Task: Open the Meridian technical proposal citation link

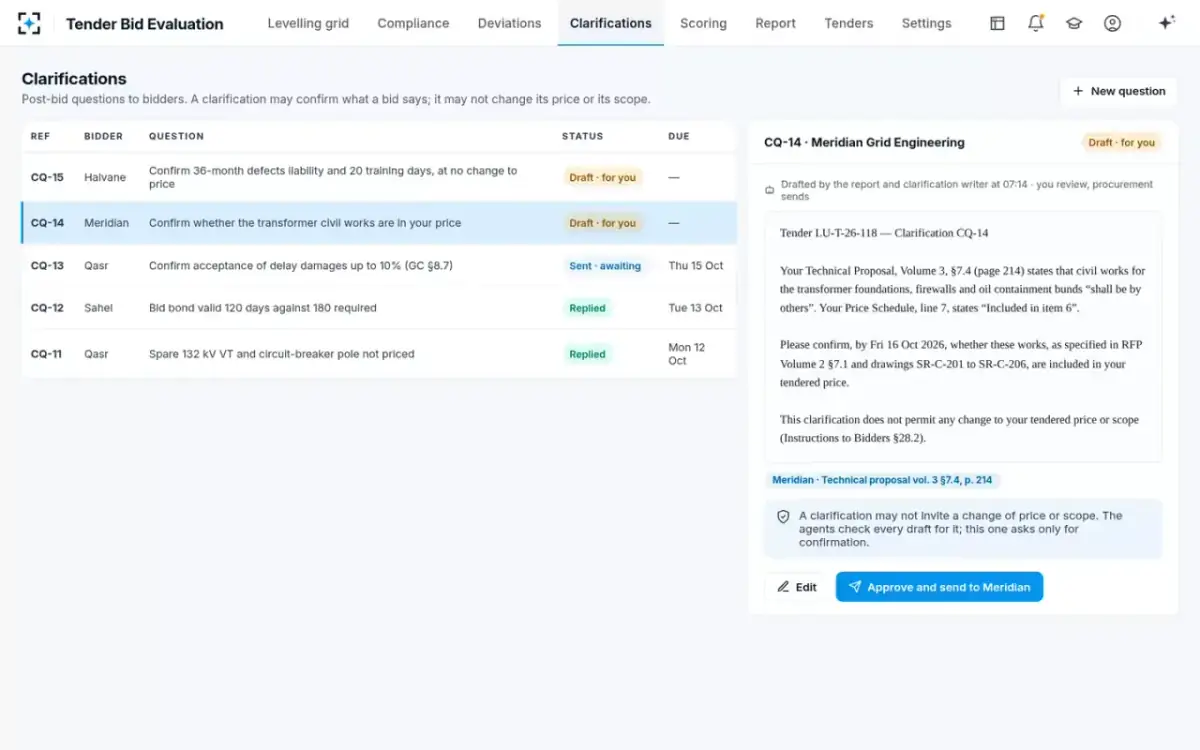Action: click(x=882, y=480)
